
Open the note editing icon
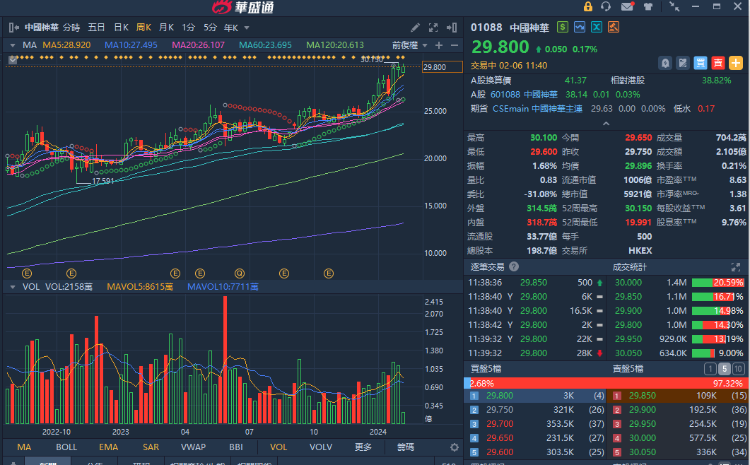coord(683,63)
